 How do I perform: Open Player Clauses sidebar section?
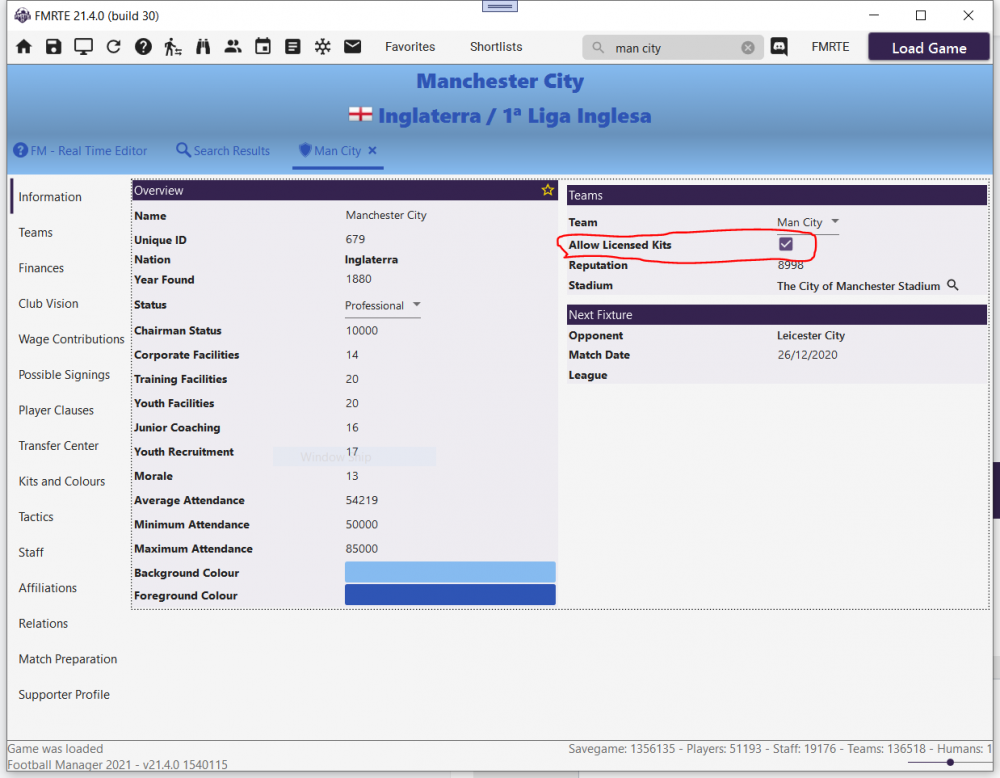[x=56, y=410]
